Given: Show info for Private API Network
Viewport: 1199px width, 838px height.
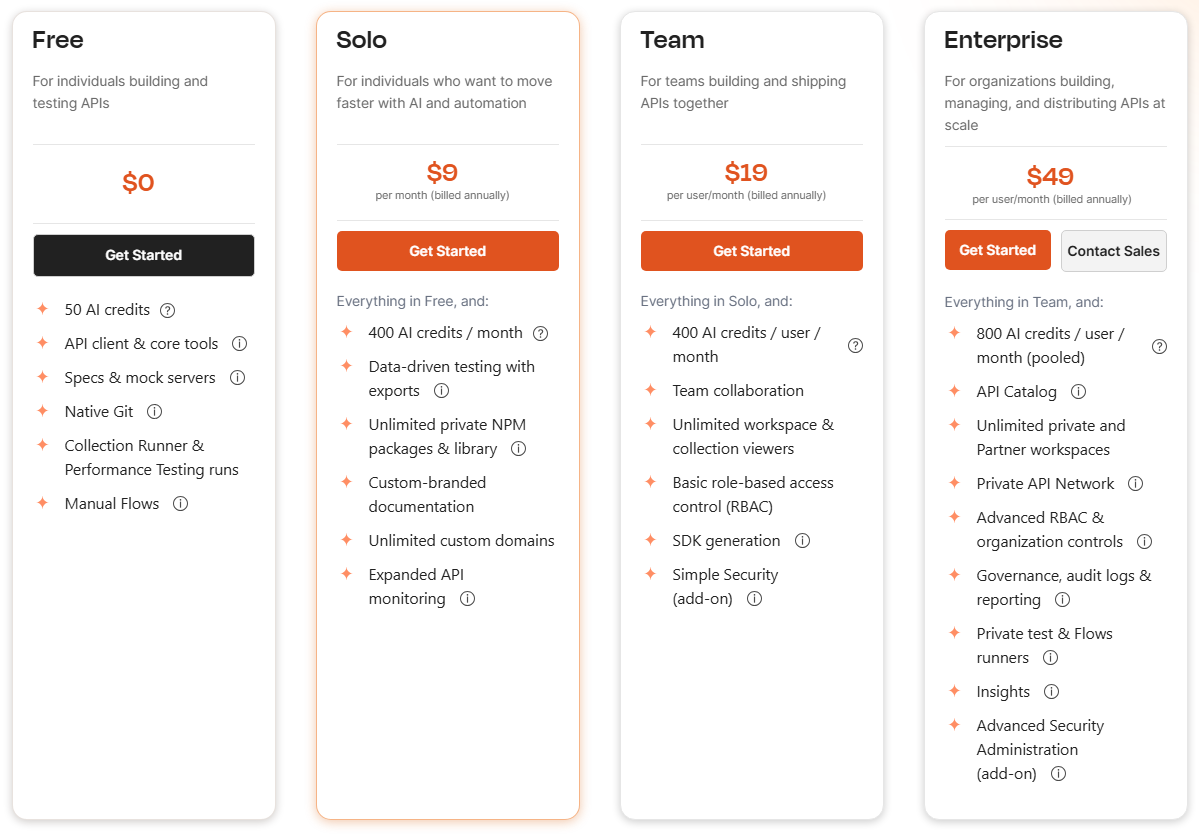Looking at the screenshot, I should pos(1136,484).
